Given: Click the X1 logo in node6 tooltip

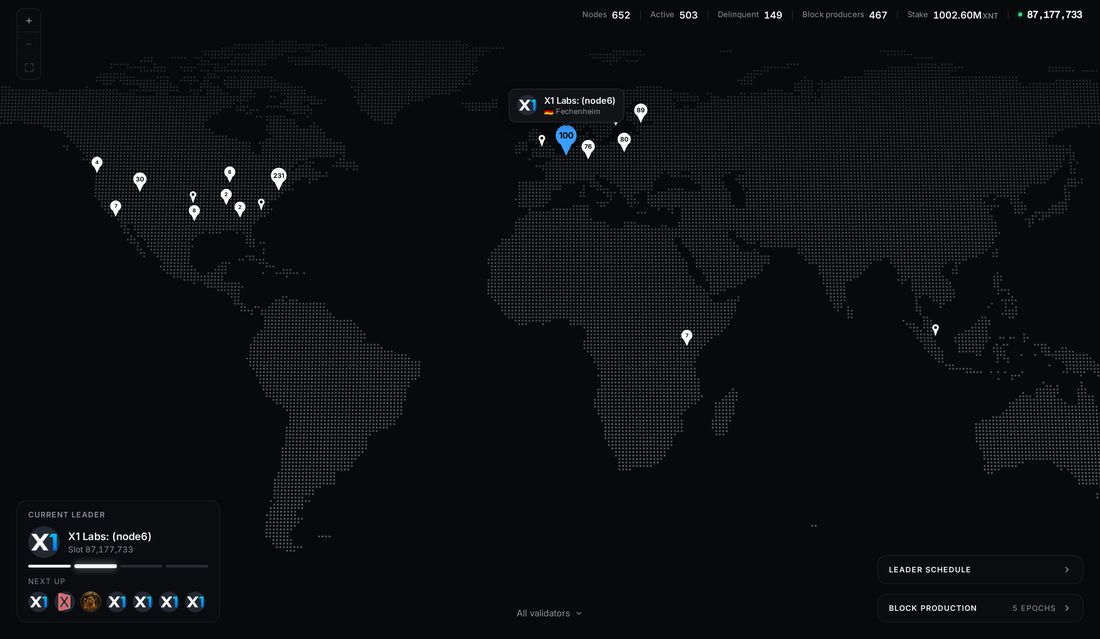Looking at the screenshot, I should [527, 105].
